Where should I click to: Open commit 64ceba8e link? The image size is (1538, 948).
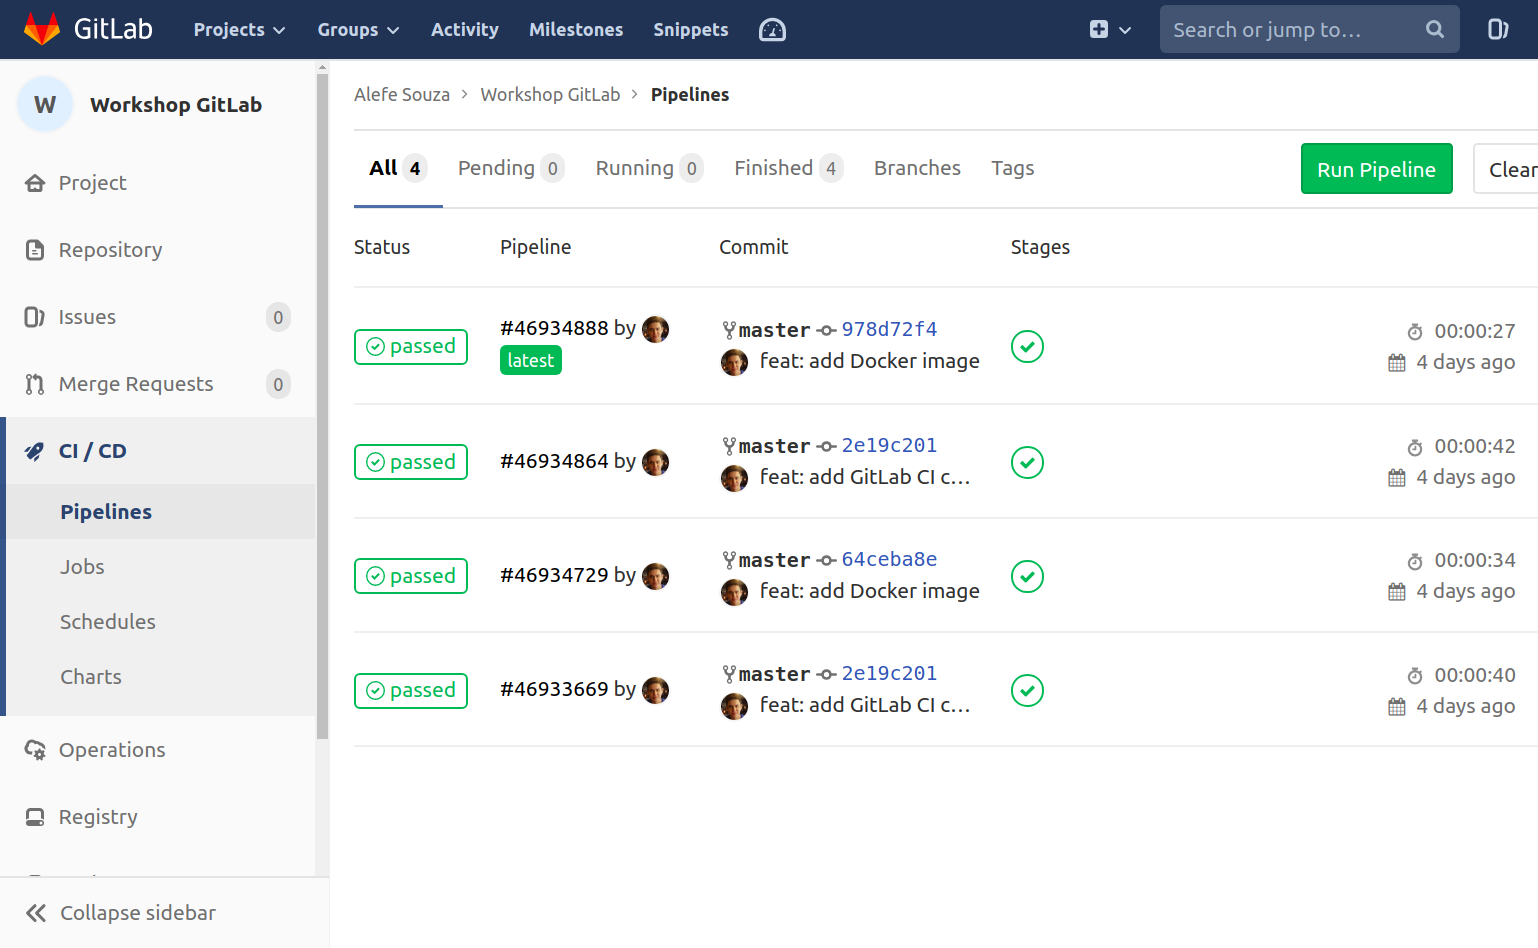coord(889,559)
